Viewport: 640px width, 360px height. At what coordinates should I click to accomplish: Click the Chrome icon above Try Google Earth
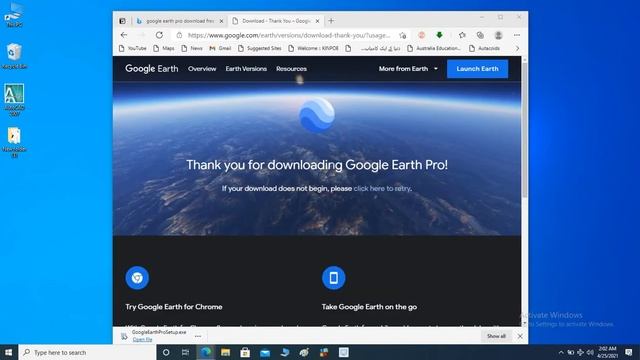coord(137,278)
